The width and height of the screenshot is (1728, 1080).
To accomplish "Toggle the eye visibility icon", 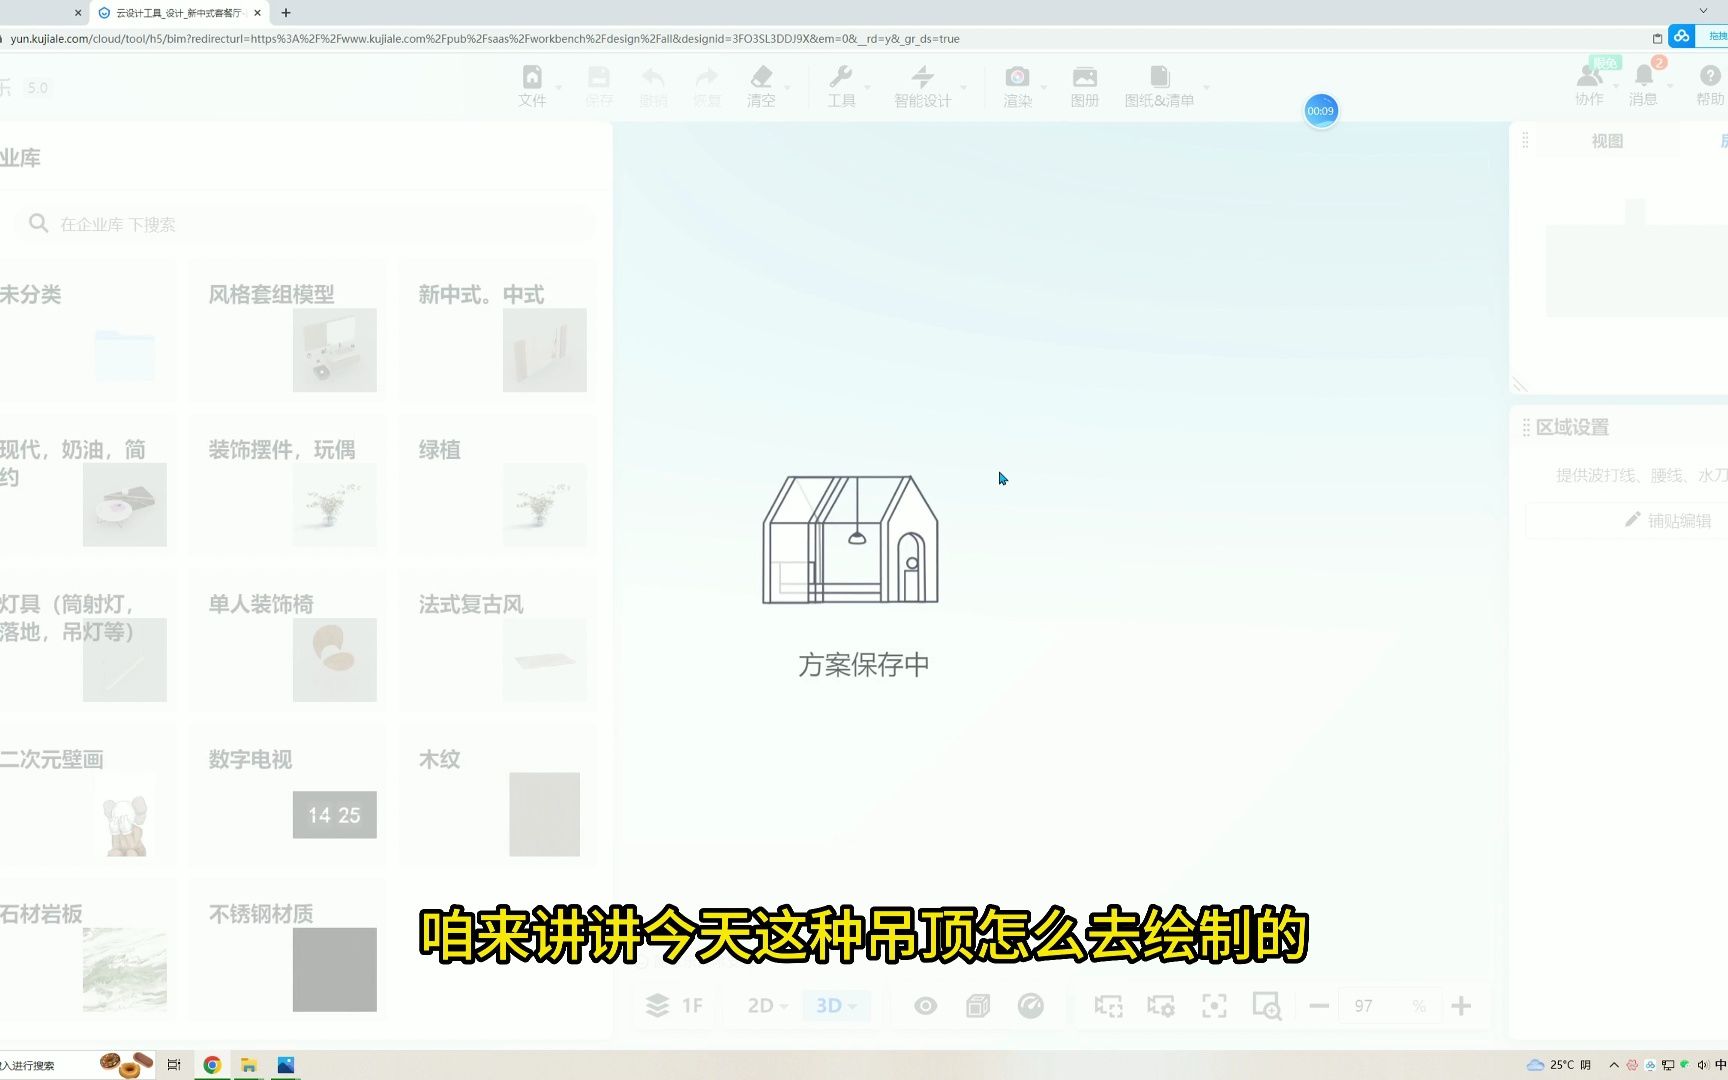I will (x=926, y=1005).
